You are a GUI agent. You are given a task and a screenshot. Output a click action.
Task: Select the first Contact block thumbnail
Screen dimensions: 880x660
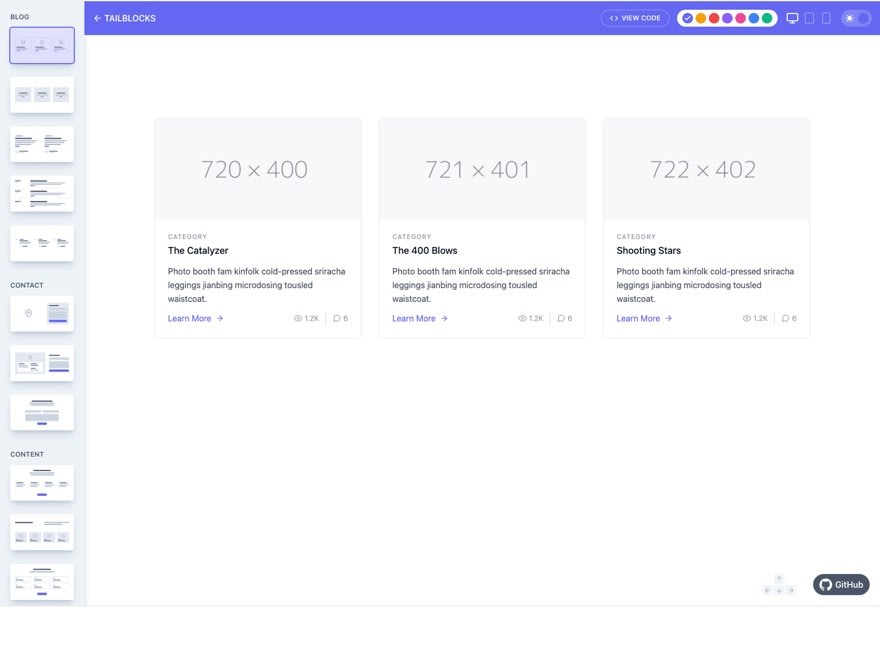click(42, 313)
